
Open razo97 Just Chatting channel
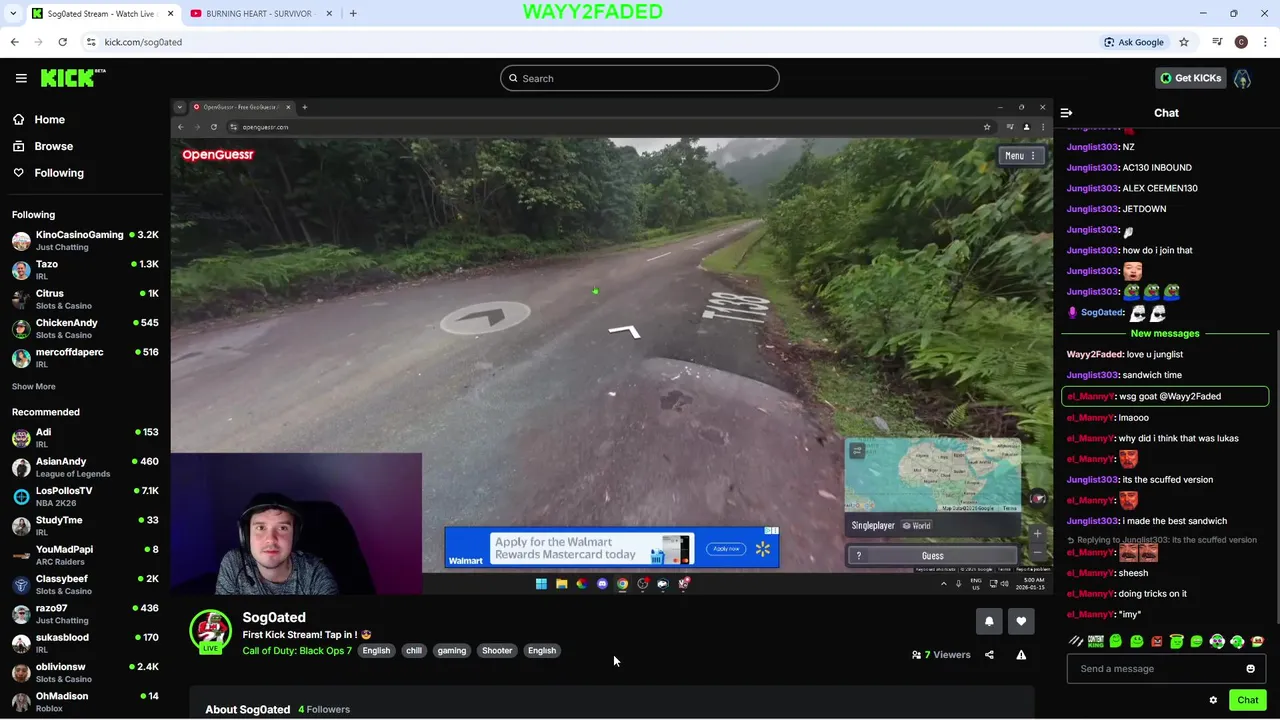click(x=85, y=613)
